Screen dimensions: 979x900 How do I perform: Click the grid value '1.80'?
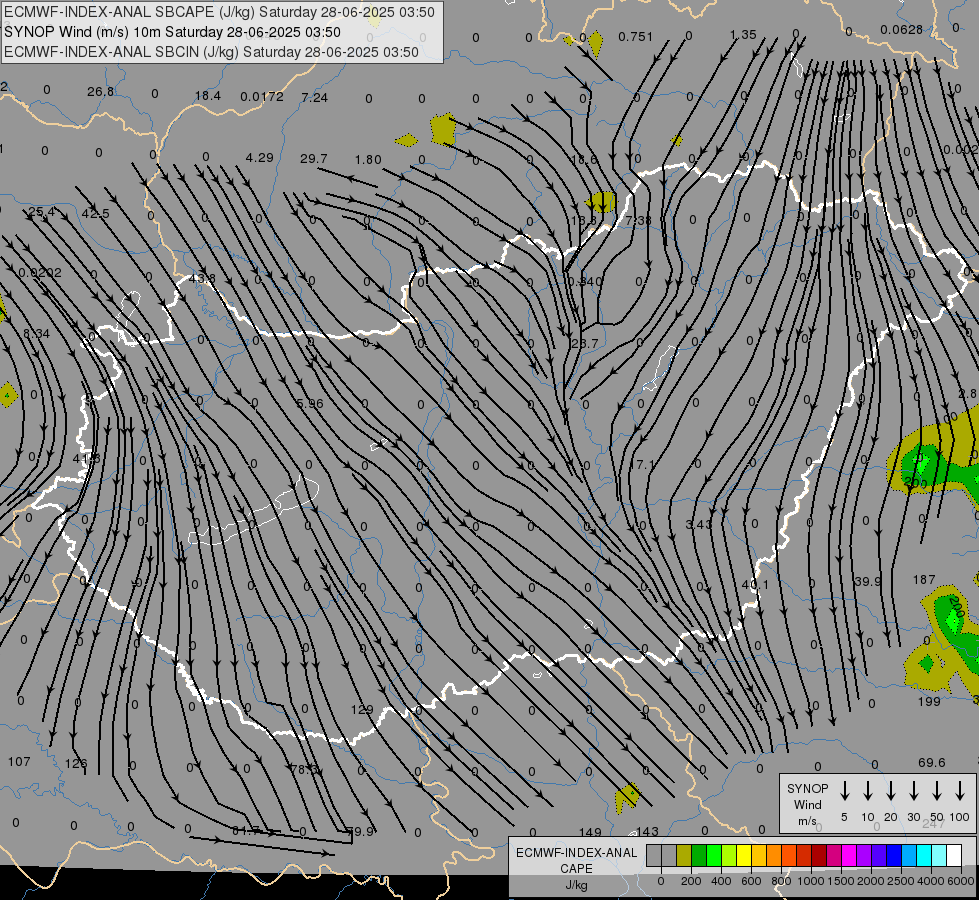pos(368,160)
